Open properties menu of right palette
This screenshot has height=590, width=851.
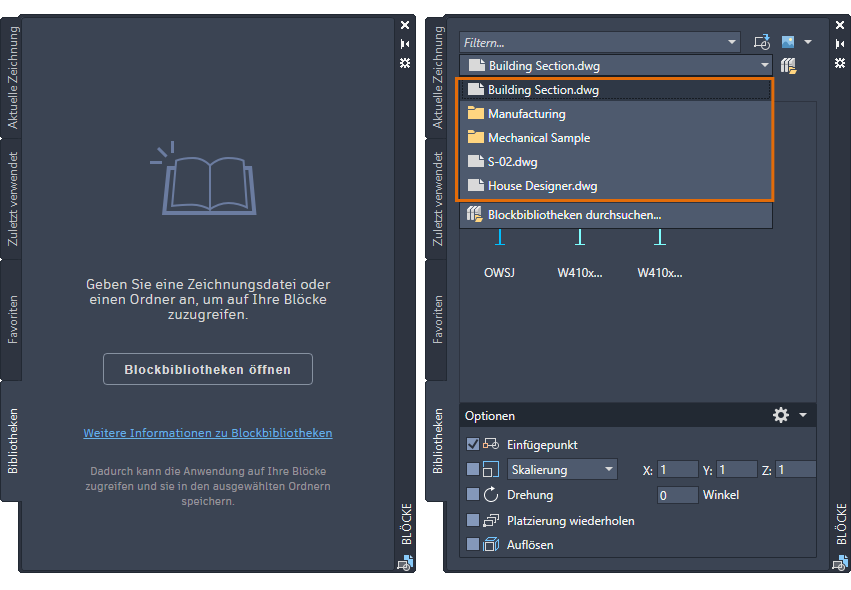tap(840, 63)
